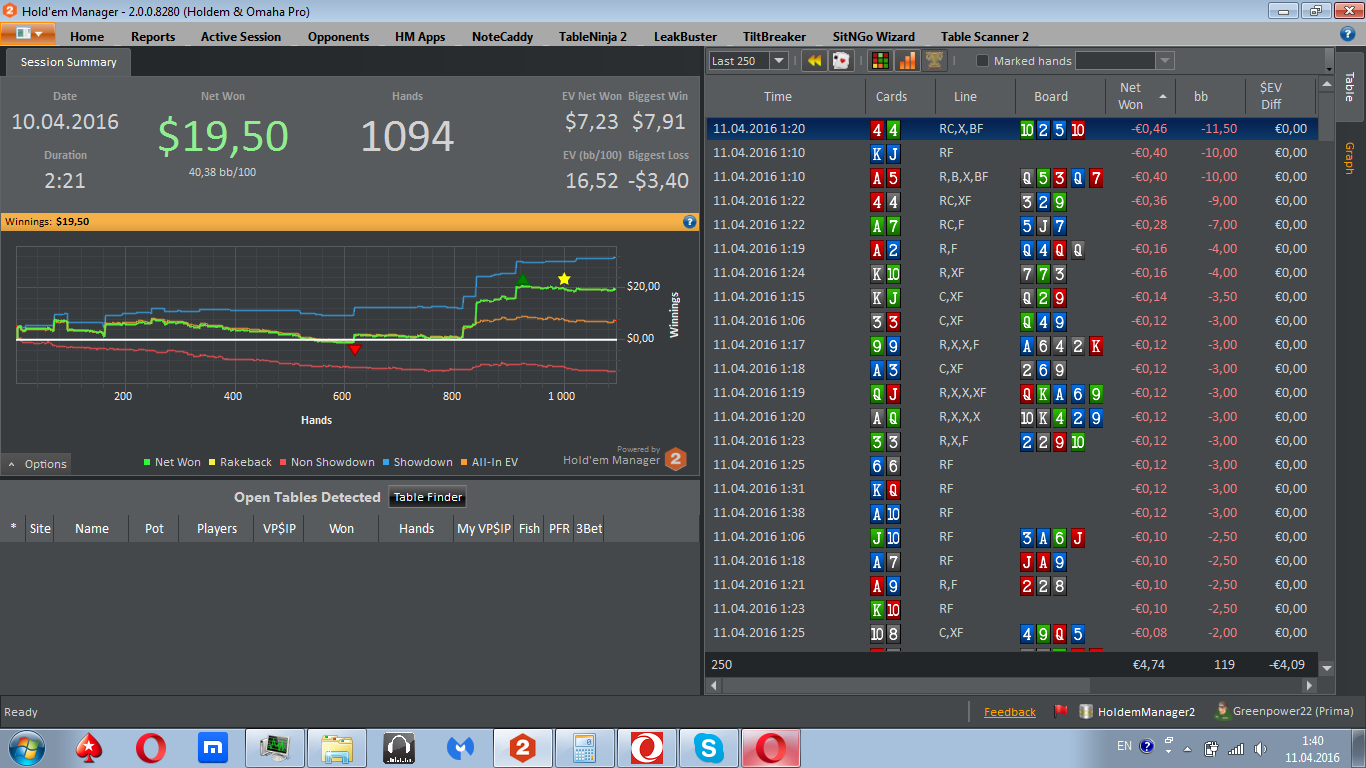Click the Table Finder button
The height and width of the screenshot is (768, 1366).
click(427, 497)
